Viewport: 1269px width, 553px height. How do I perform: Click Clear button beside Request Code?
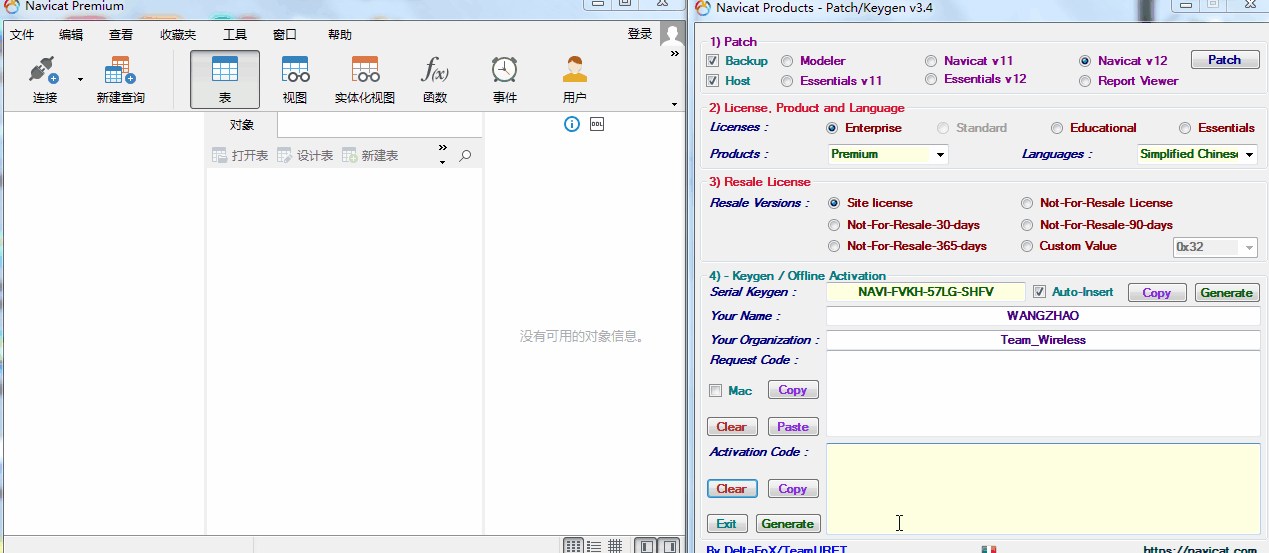(732, 427)
